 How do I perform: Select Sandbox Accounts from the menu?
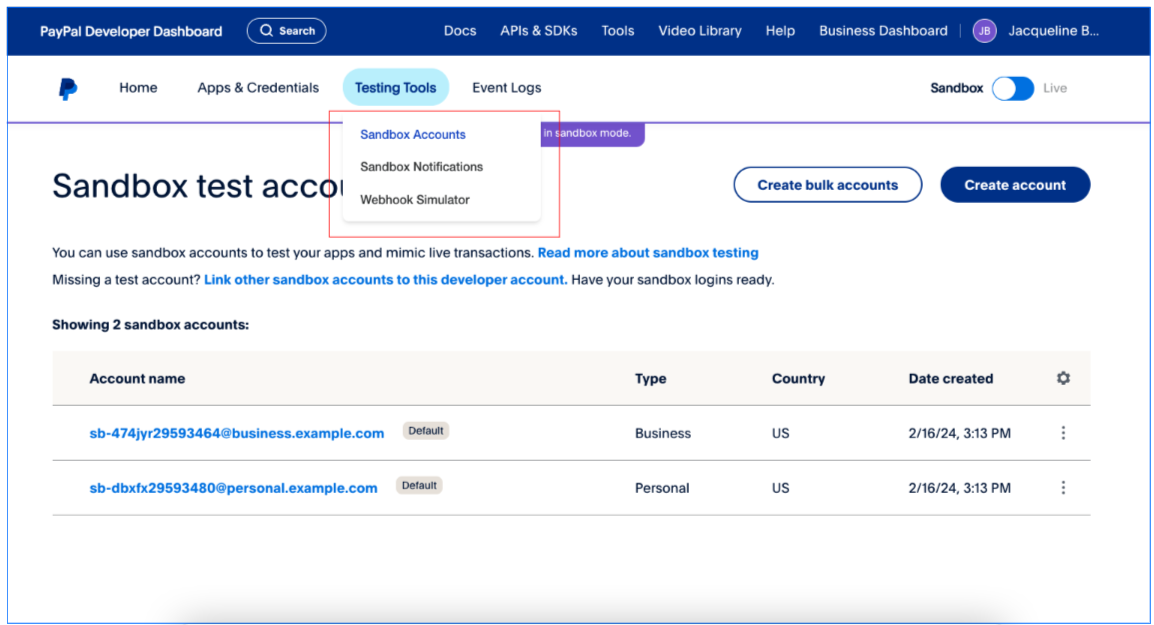coord(413,134)
